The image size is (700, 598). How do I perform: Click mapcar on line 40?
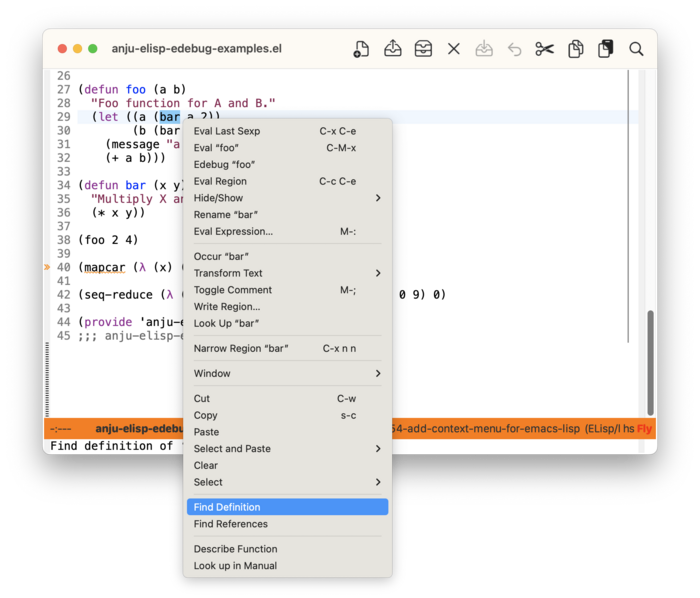(x=105, y=267)
